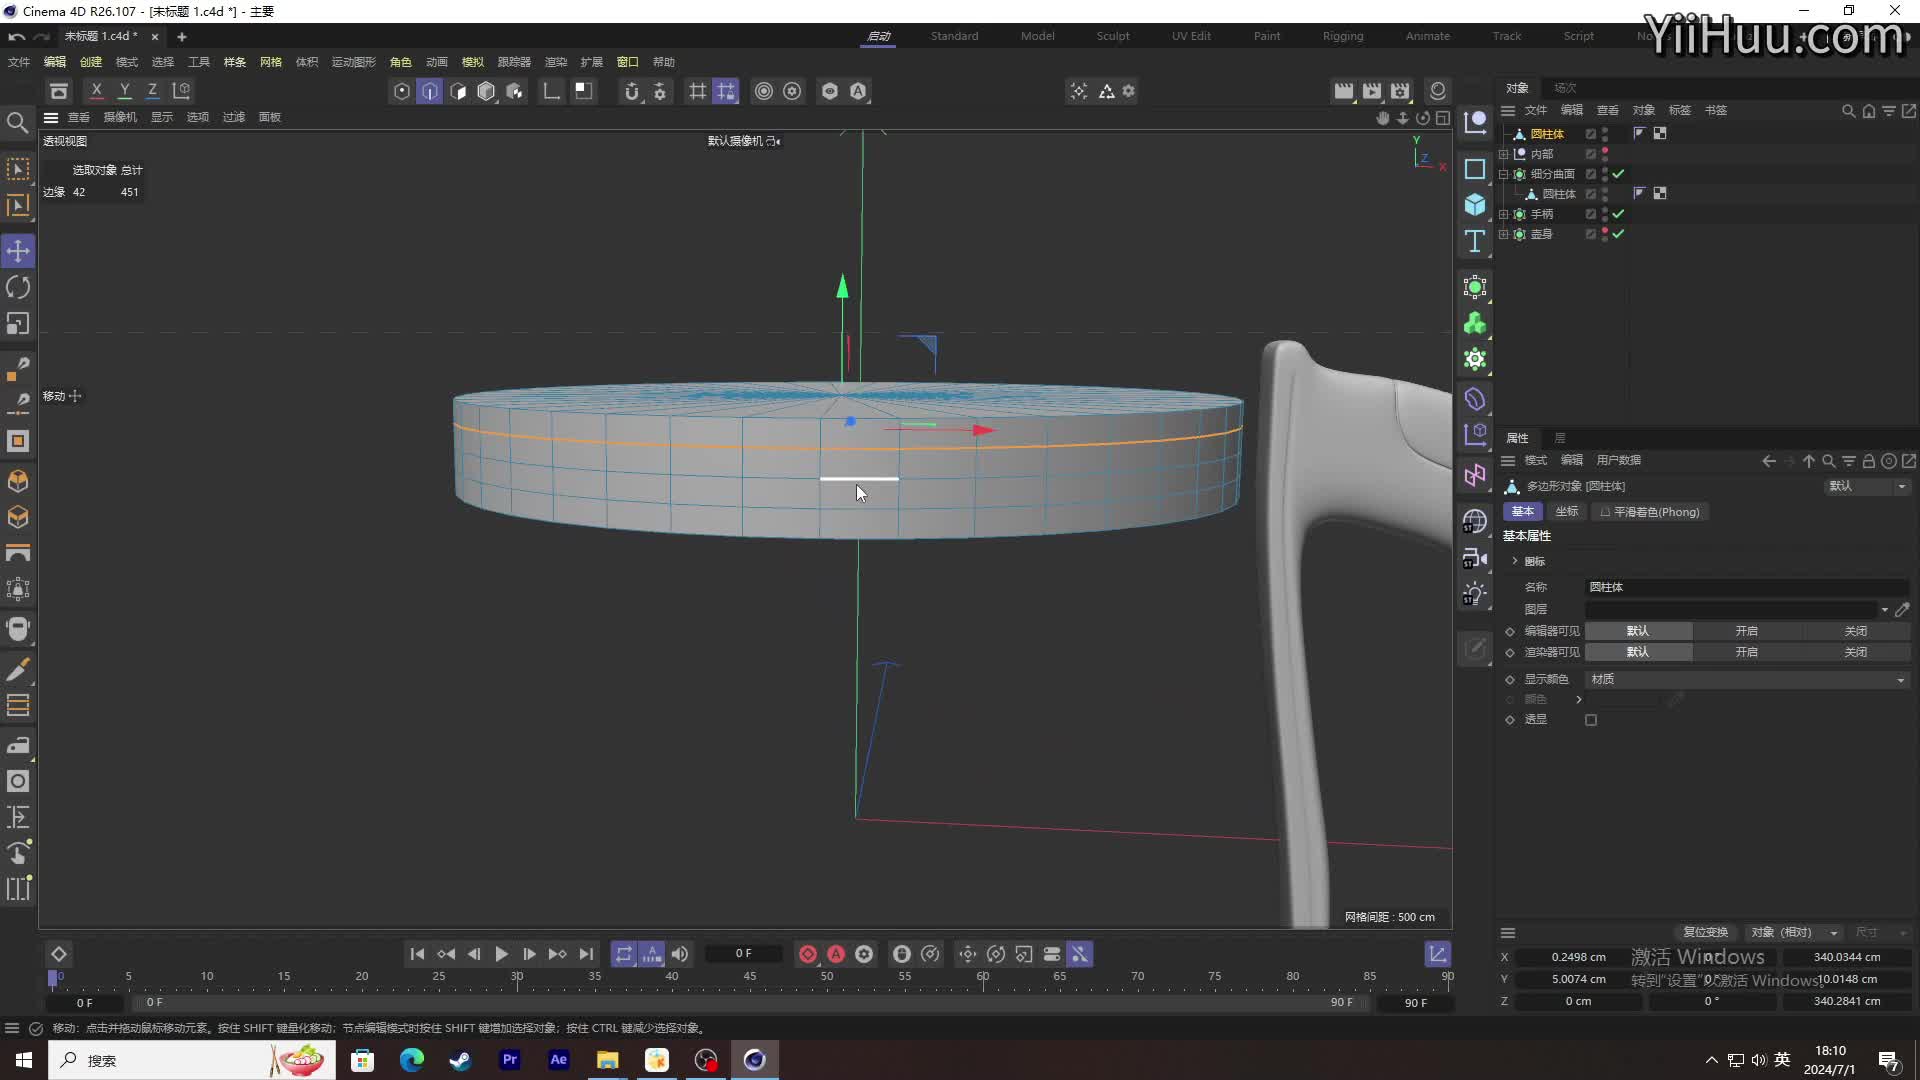The height and width of the screenshot is (1080, 1920).
Task: Open Object Manager search icon
Action: coord(1849,111)
